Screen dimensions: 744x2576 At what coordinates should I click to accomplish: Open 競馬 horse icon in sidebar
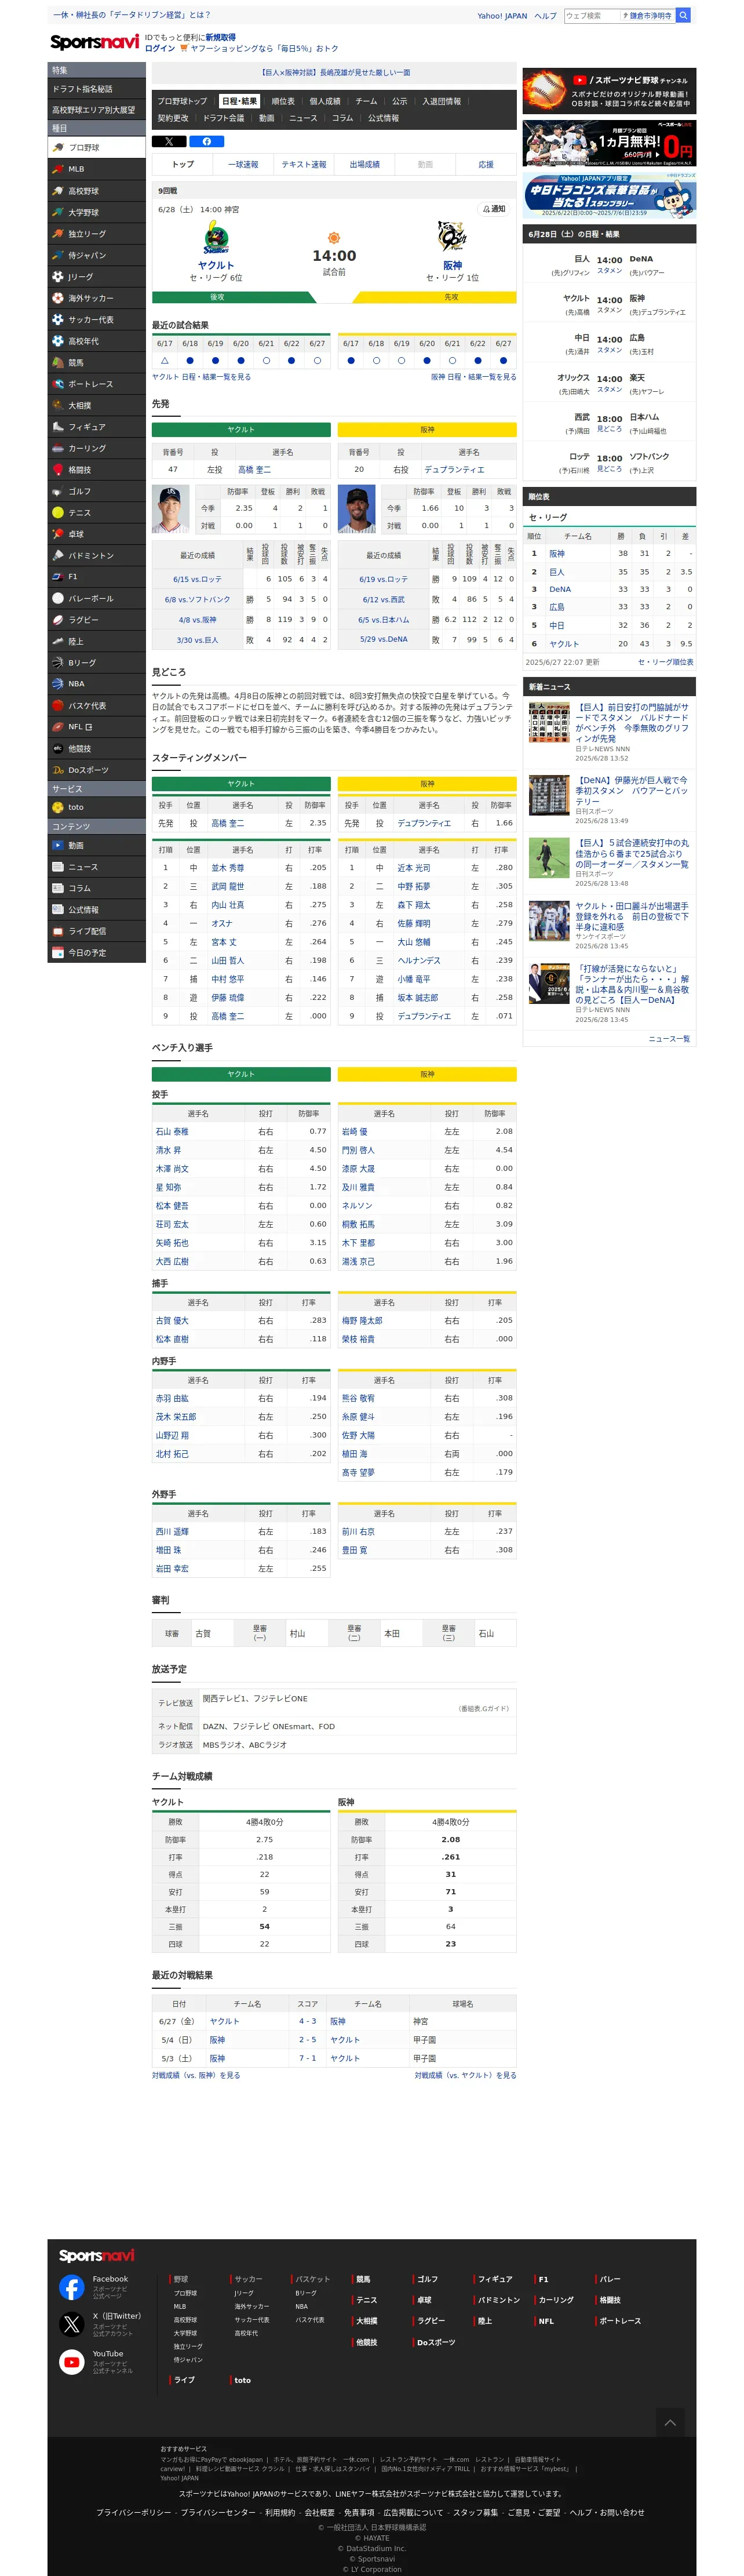tap(58, 362)
